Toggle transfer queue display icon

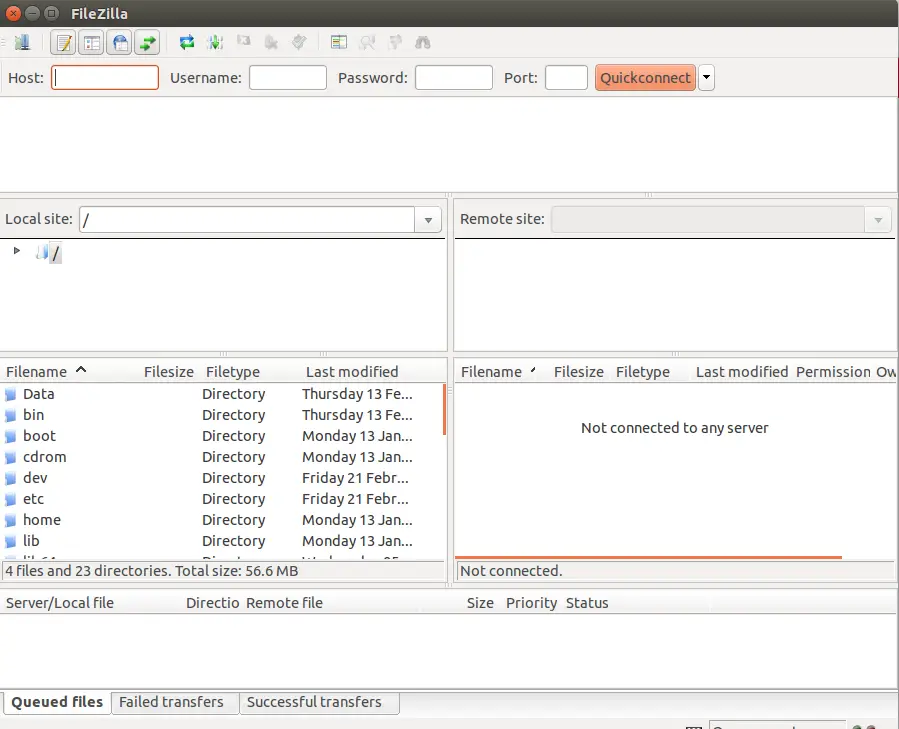pyautogui.click(x=147, y=42)
